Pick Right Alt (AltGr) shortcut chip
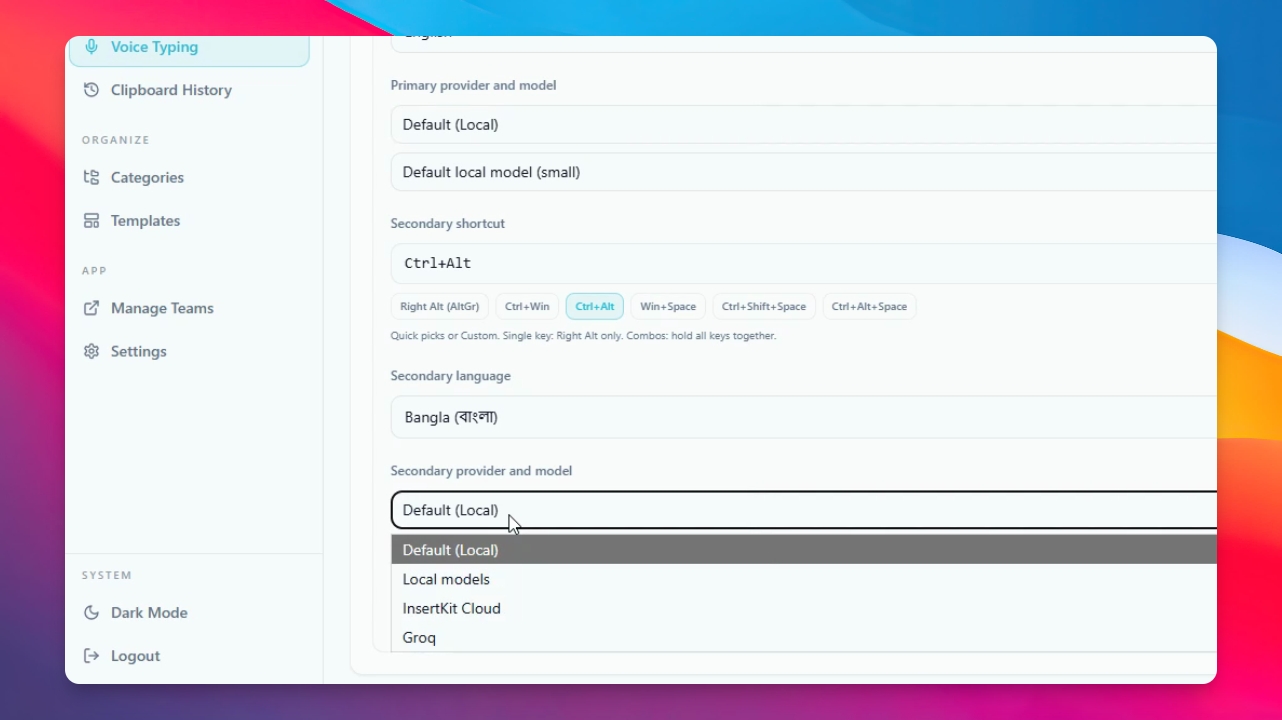 coord(439,307)
